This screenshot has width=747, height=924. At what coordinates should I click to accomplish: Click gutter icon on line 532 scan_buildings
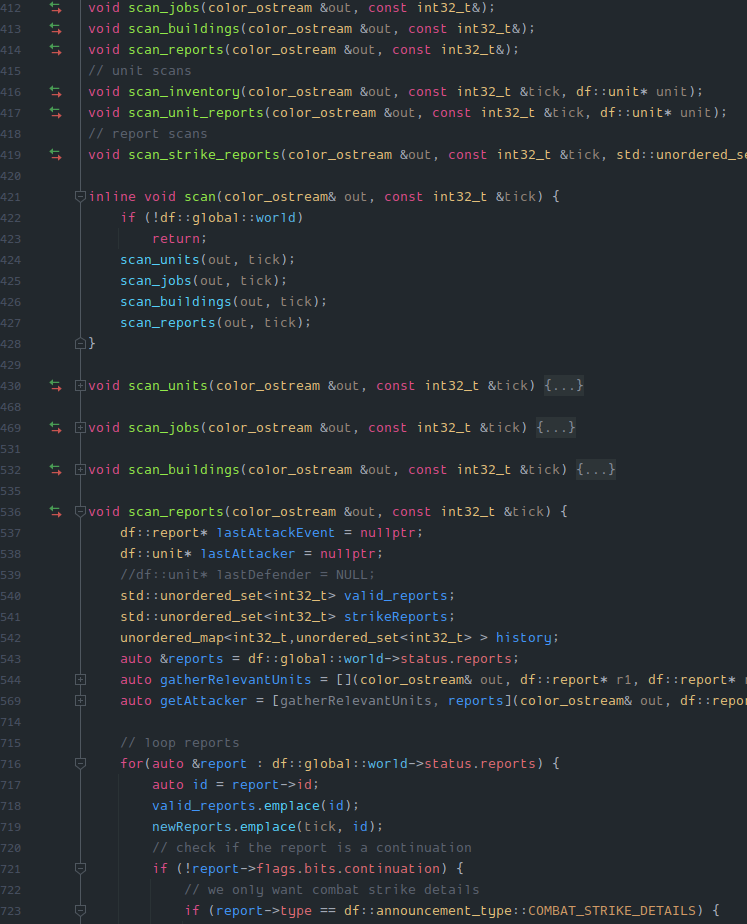coord(55,470)
